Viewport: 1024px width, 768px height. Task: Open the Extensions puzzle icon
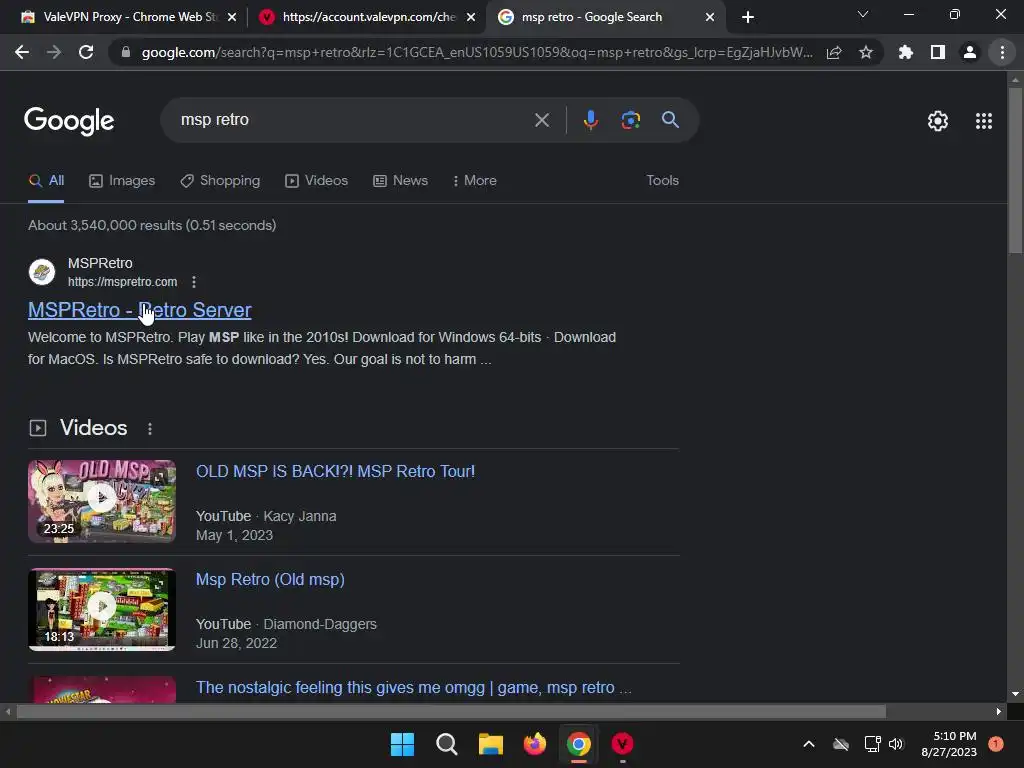[905, 52]
